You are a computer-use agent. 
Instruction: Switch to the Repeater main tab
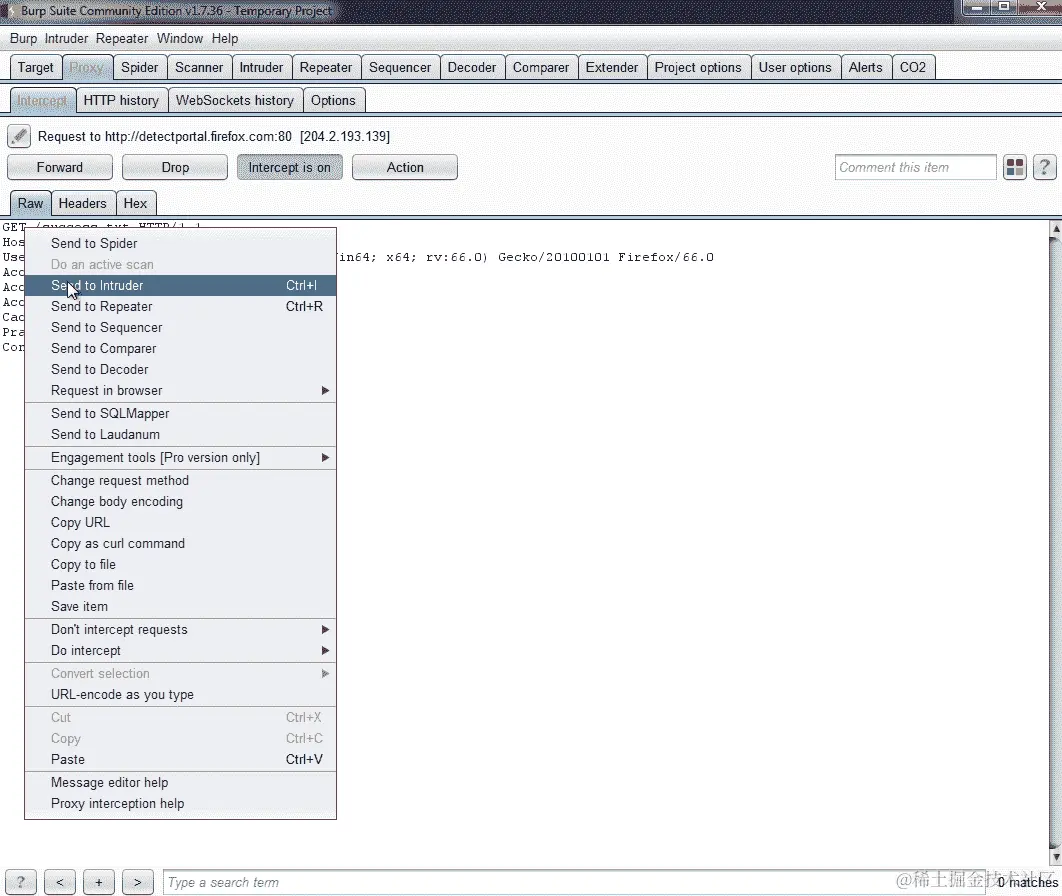pyautogui.click(x=326, y=67)
